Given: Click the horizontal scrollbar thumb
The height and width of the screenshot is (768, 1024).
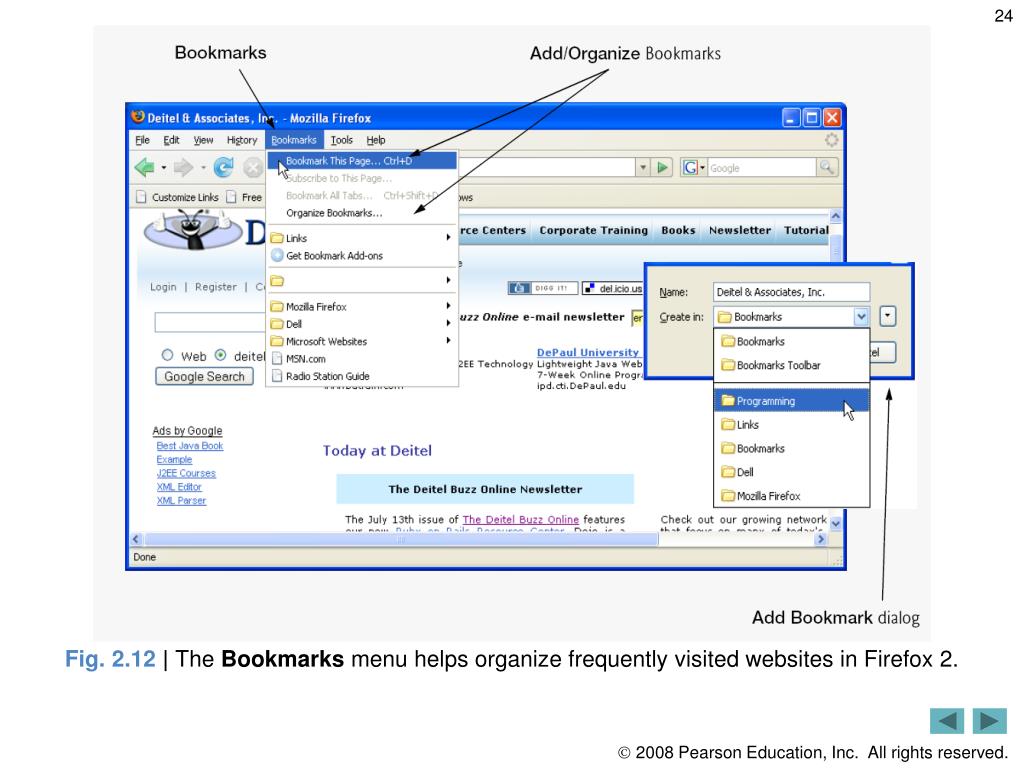Looking at the screenshot, I should [401, 539].
